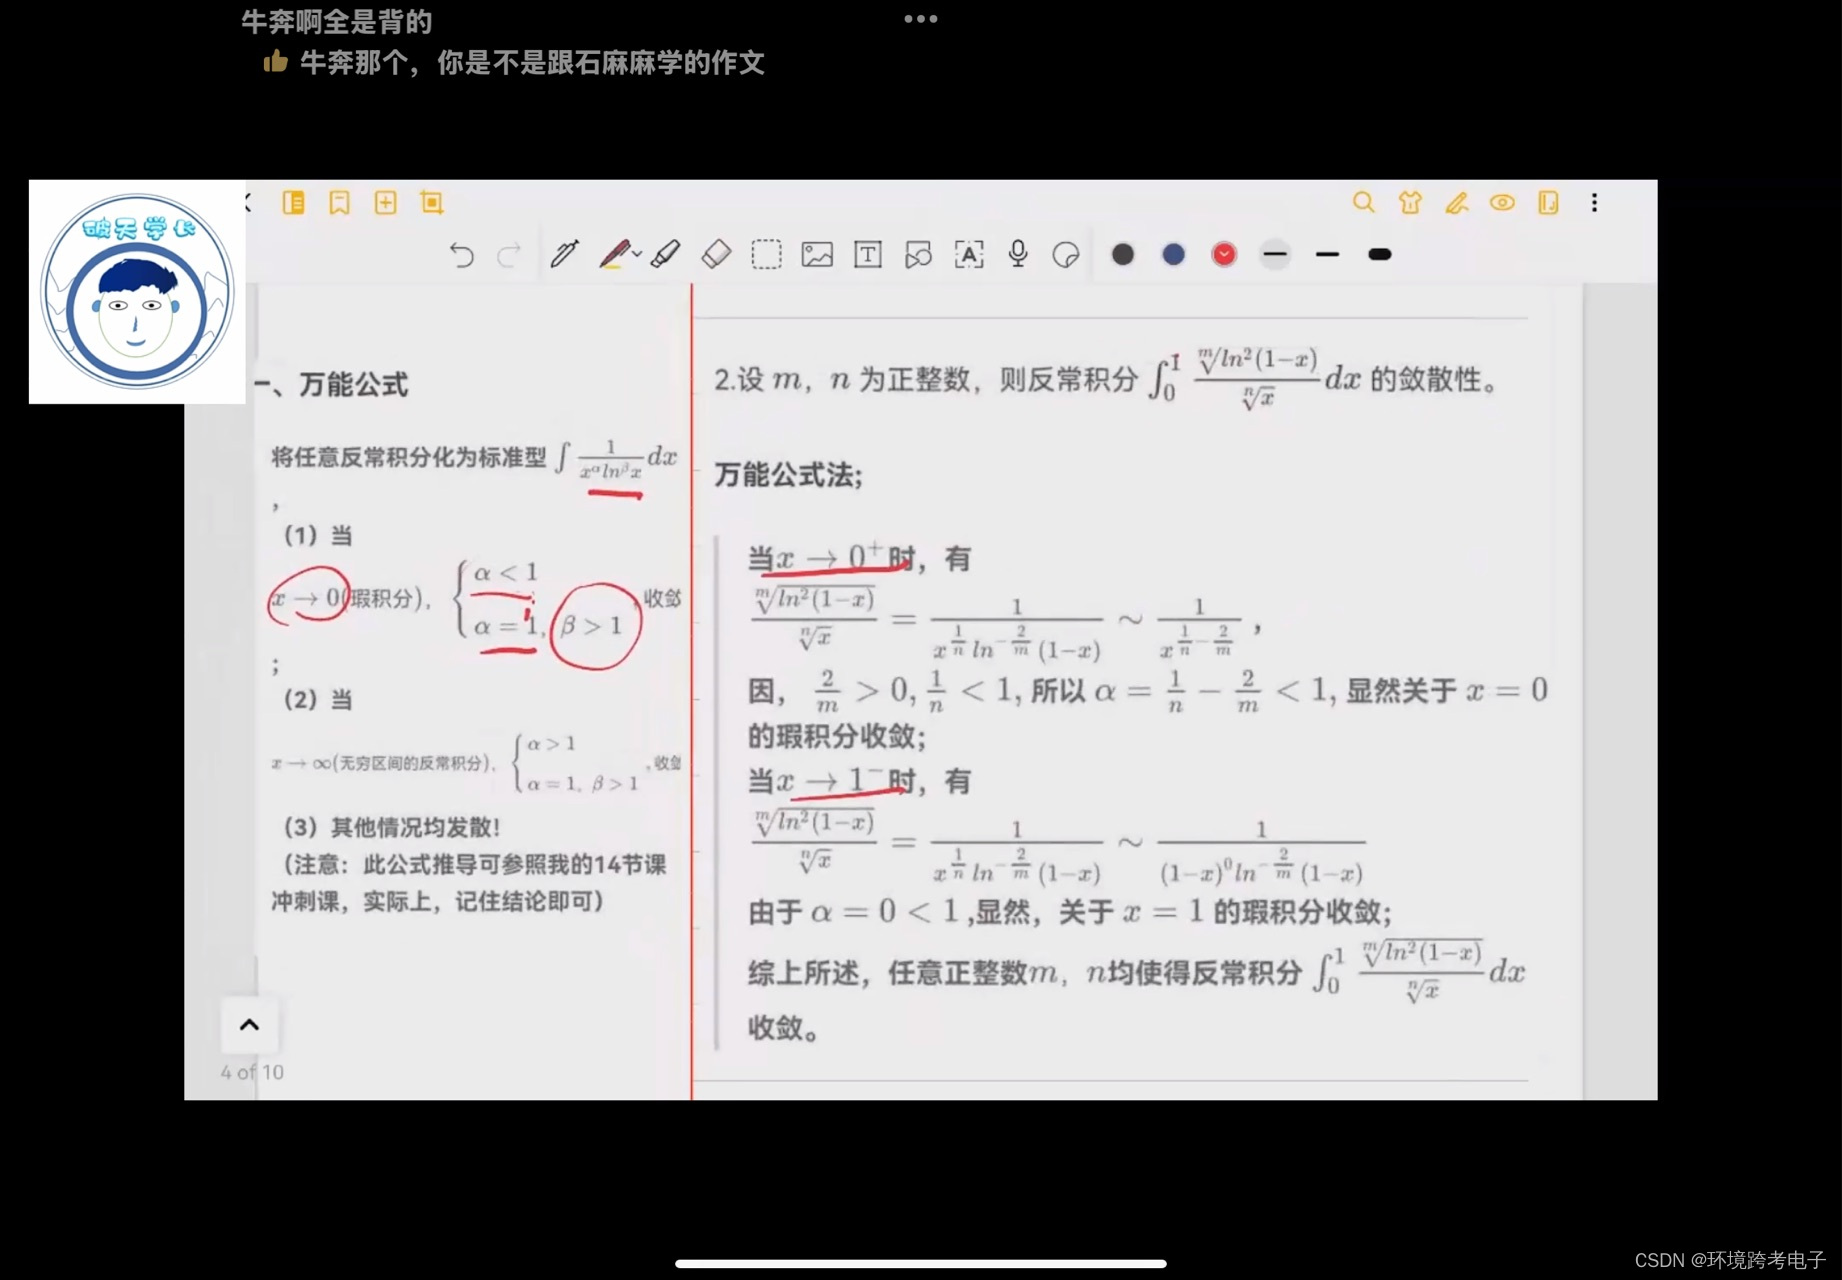The width and height of the screenshot is (1842, 1280).
Task: Start audio recording with microphone icon
Action: [x=1018, y=254]
